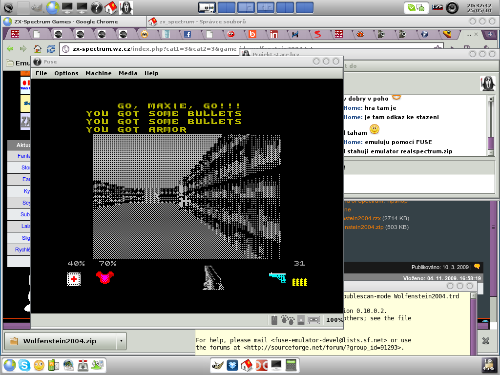
Task: Open the Options menu in Fuse
Action: click(x=66, y=73)
